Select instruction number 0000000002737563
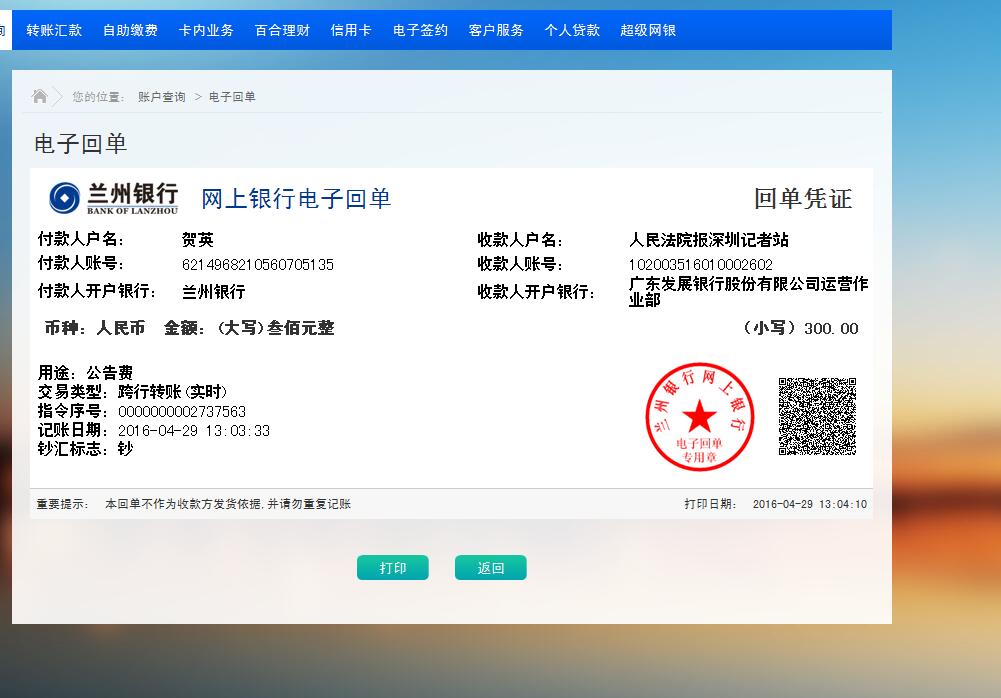Image resolution: width=1001 pixels, height=698 pixels. coord(182,411)
